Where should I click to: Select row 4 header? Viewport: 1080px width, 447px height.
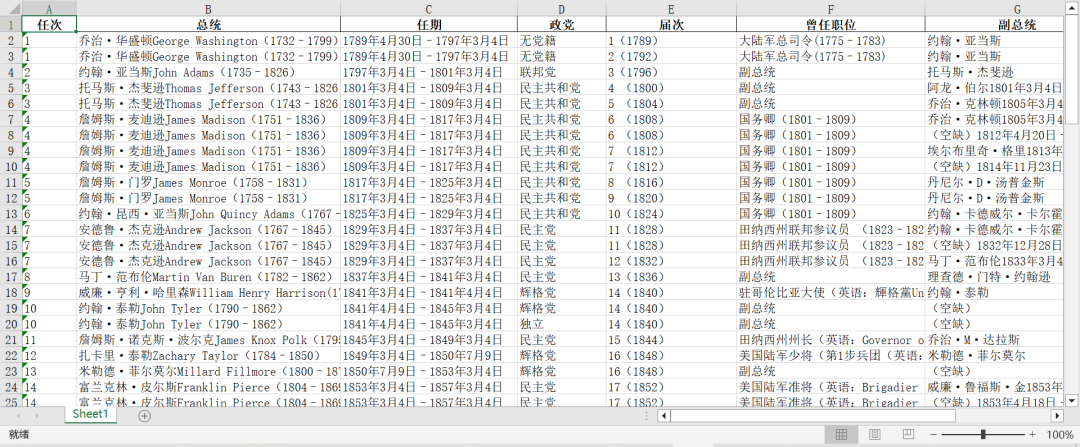coord(10,72)
